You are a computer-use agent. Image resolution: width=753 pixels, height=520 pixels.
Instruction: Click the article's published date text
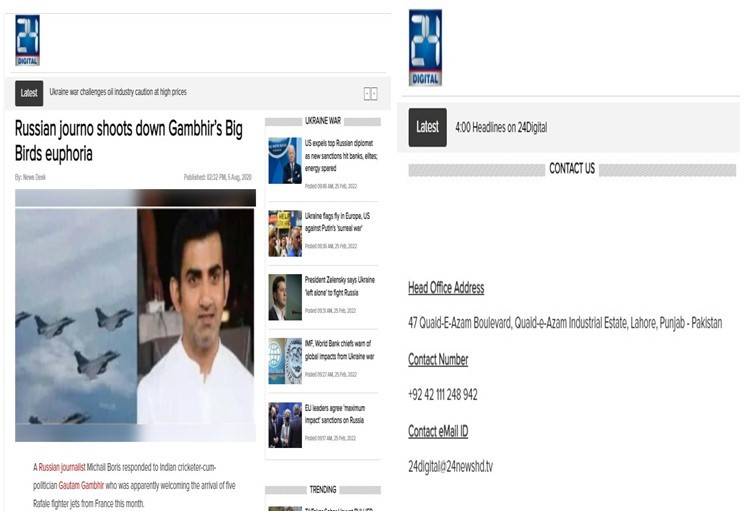pyautogui.click(x=218, y=177)
